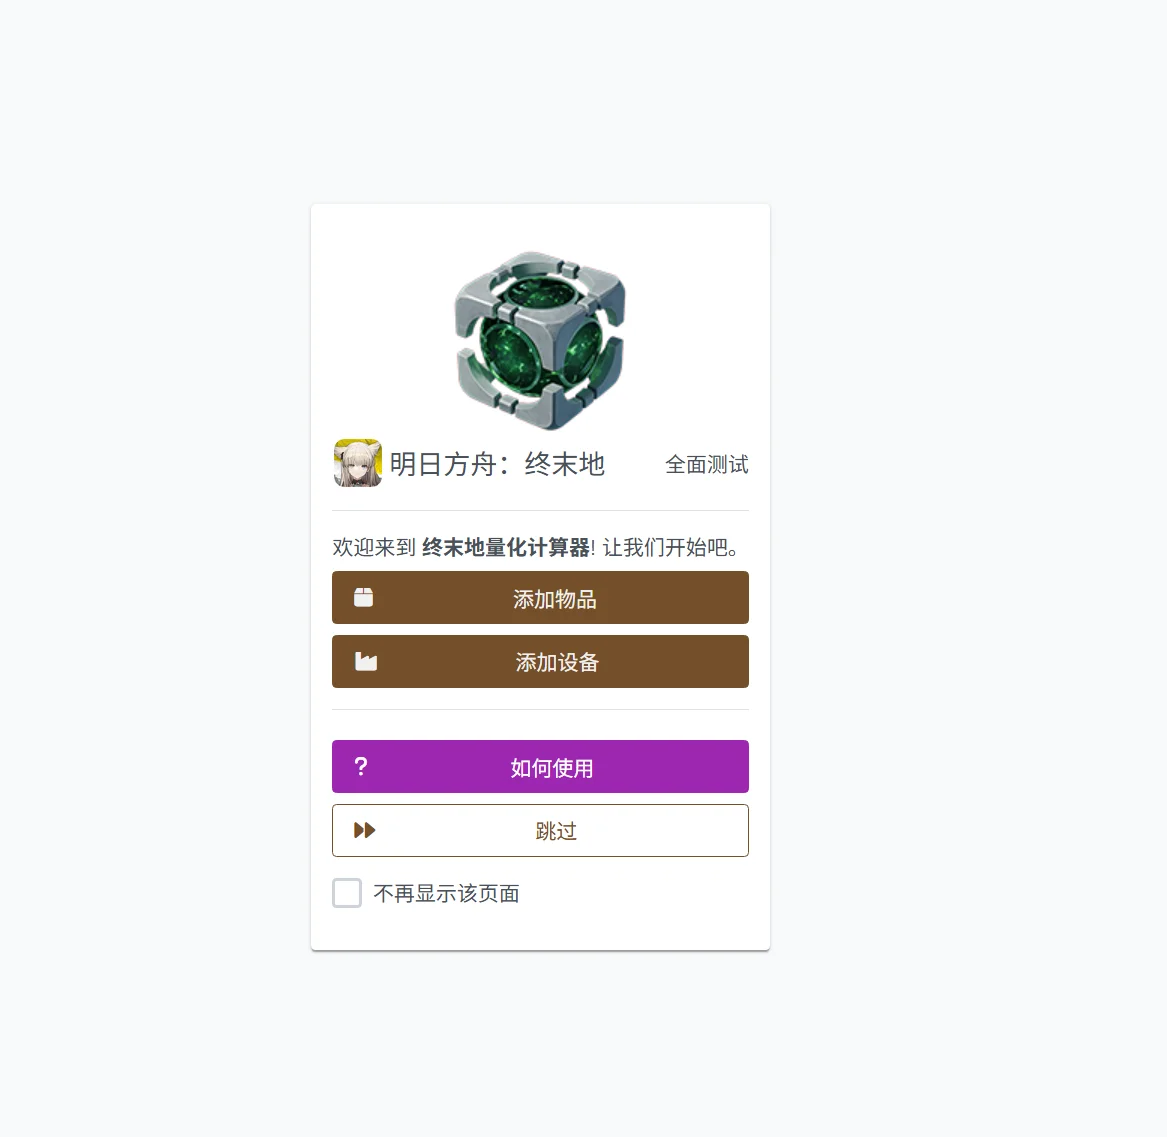Select the 添加物品 button label

coord(554,598)
